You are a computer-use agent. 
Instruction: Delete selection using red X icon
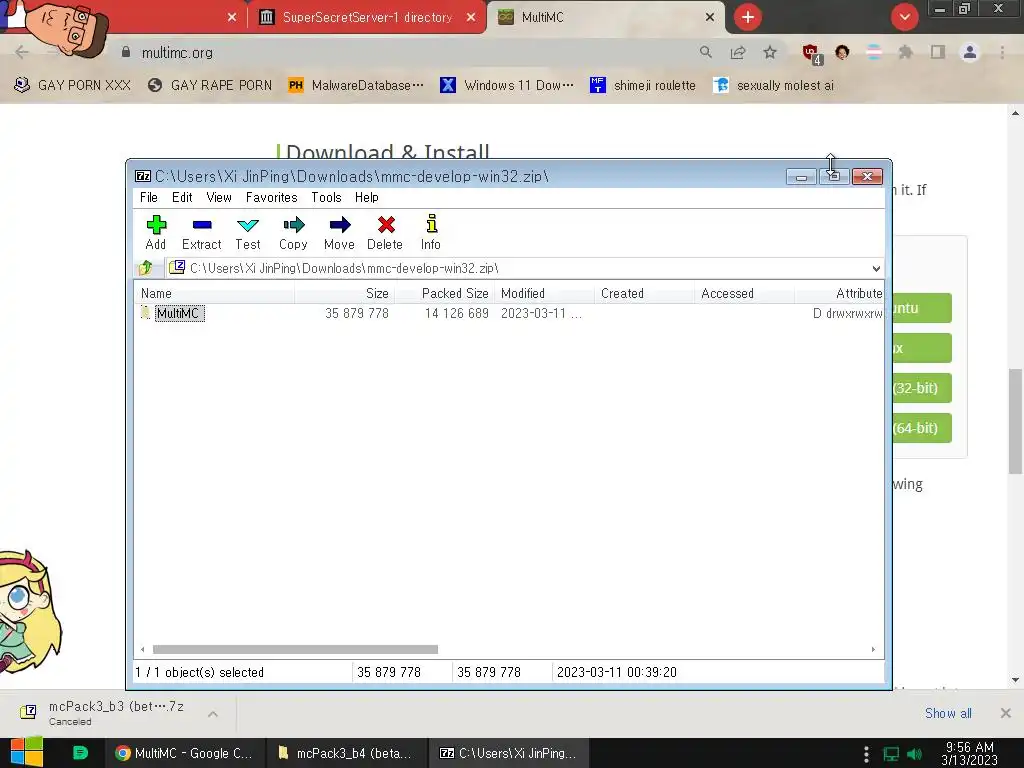pos(385,232)
